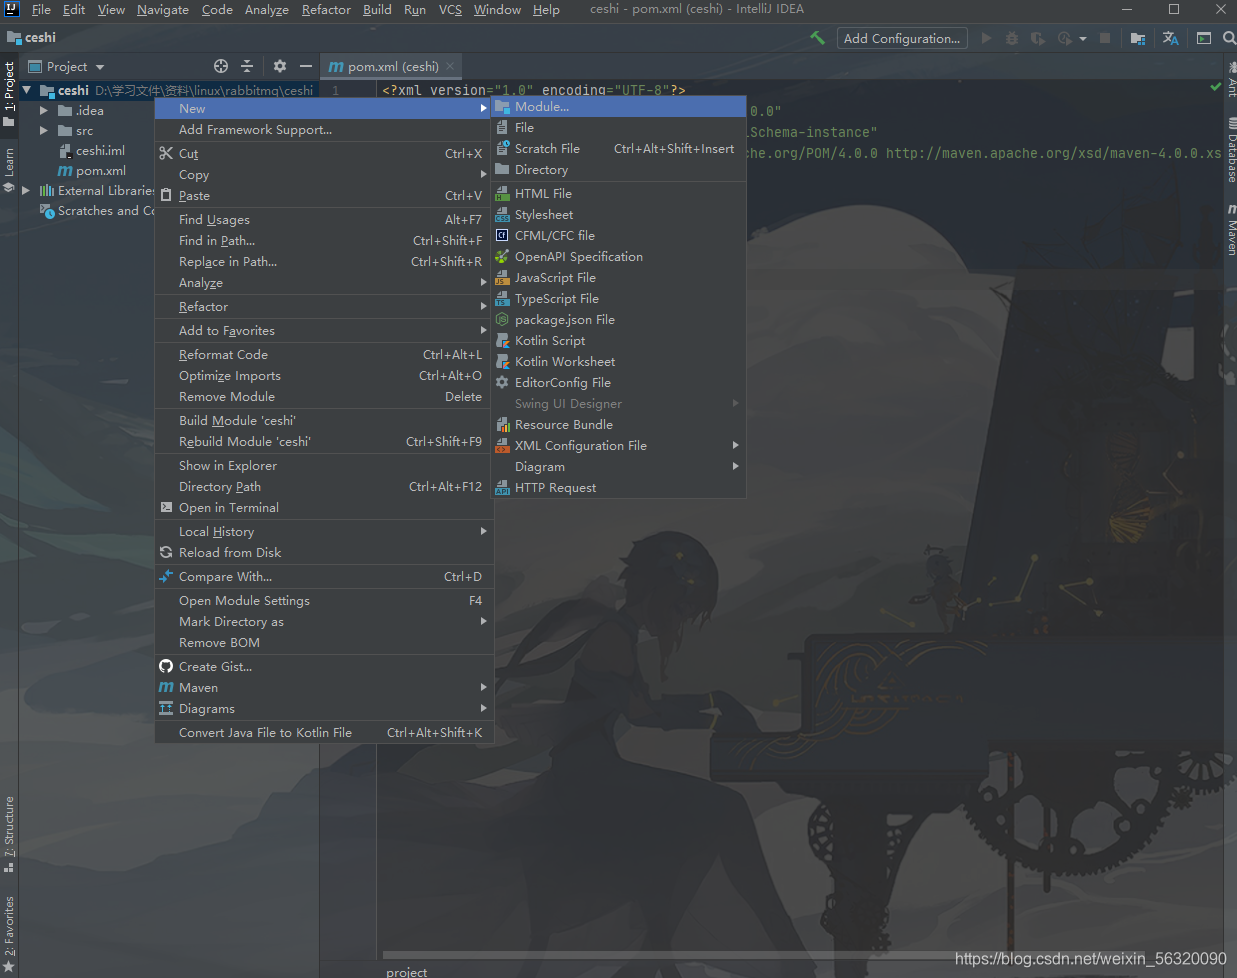Create an HTTP Request file

point(620,488)
